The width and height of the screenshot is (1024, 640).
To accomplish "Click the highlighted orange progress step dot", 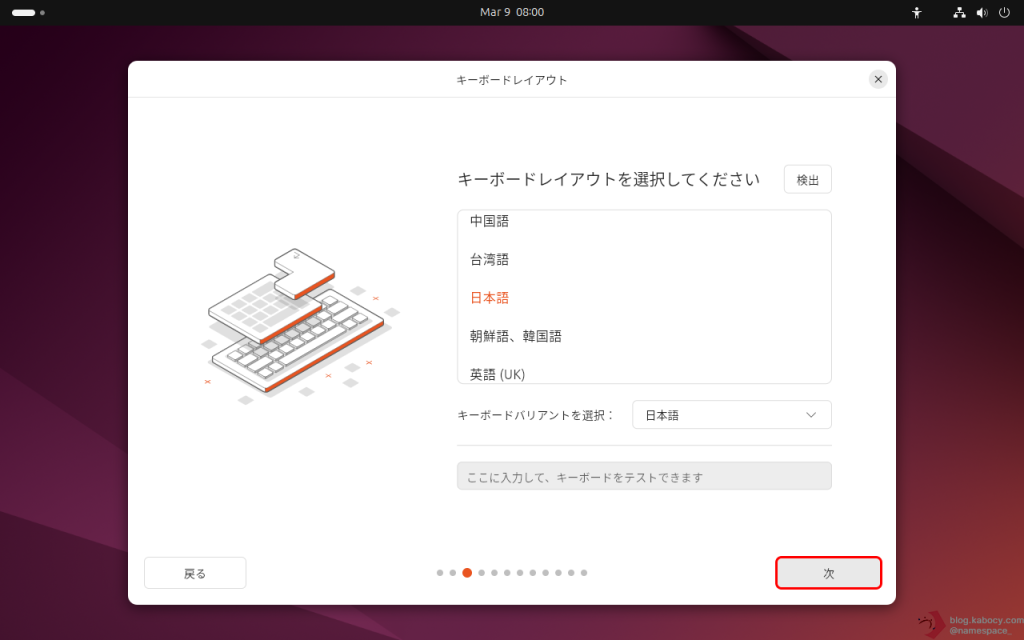I will [467, 573].
